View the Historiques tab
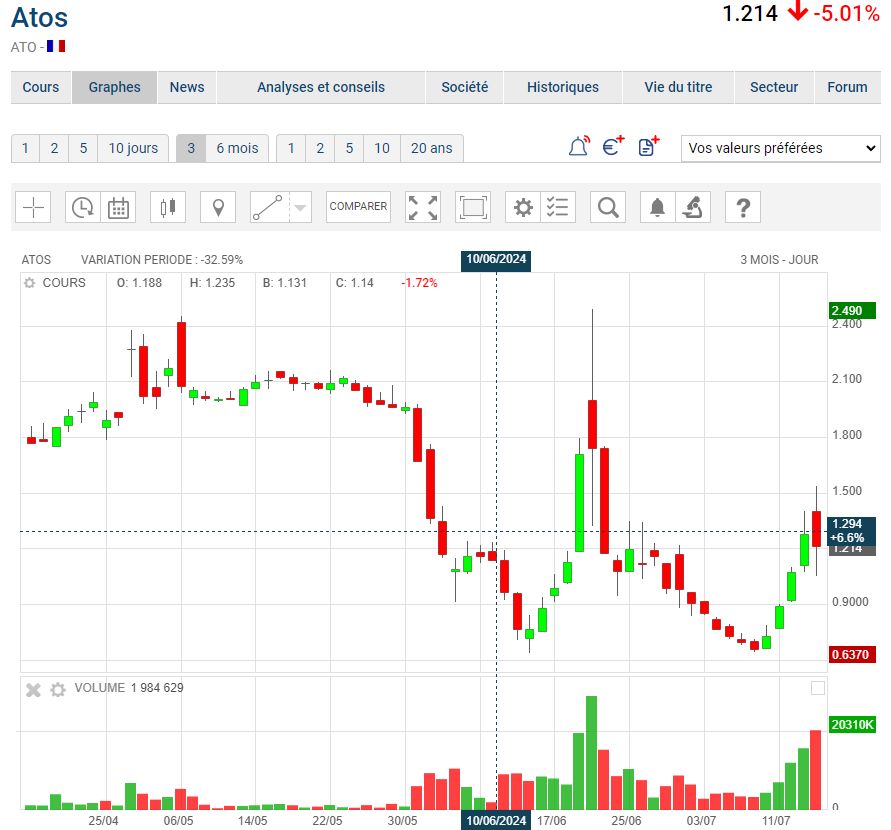Screen dimensions: 891x830 (x=563, y=87)
